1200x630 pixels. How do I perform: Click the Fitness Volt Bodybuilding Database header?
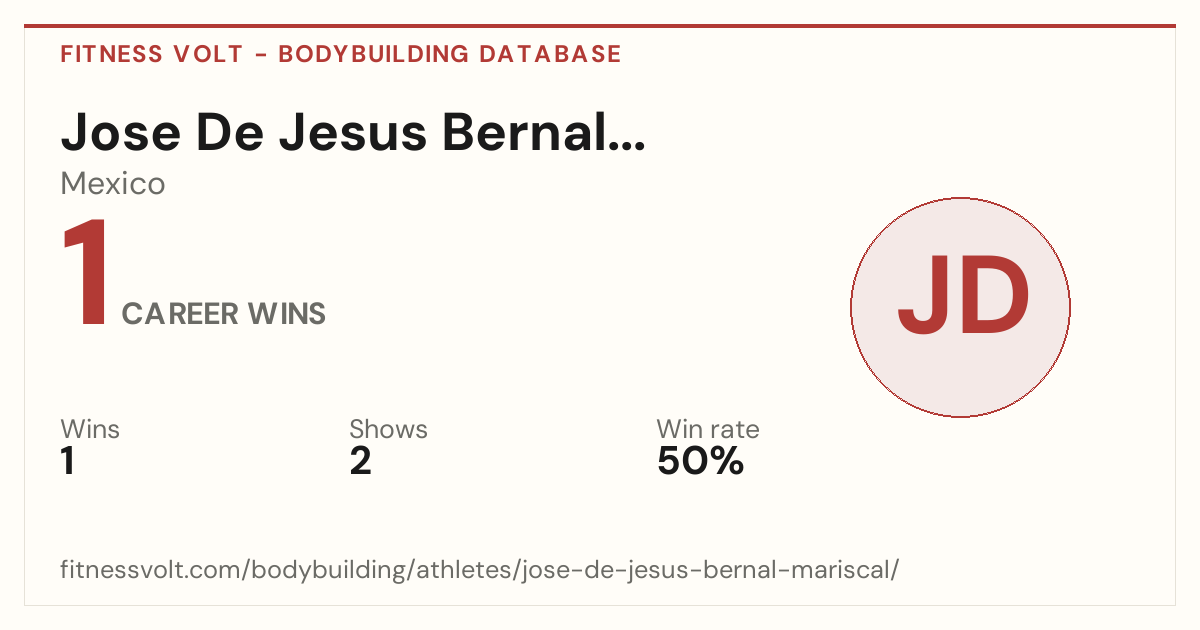click(341, 54)
